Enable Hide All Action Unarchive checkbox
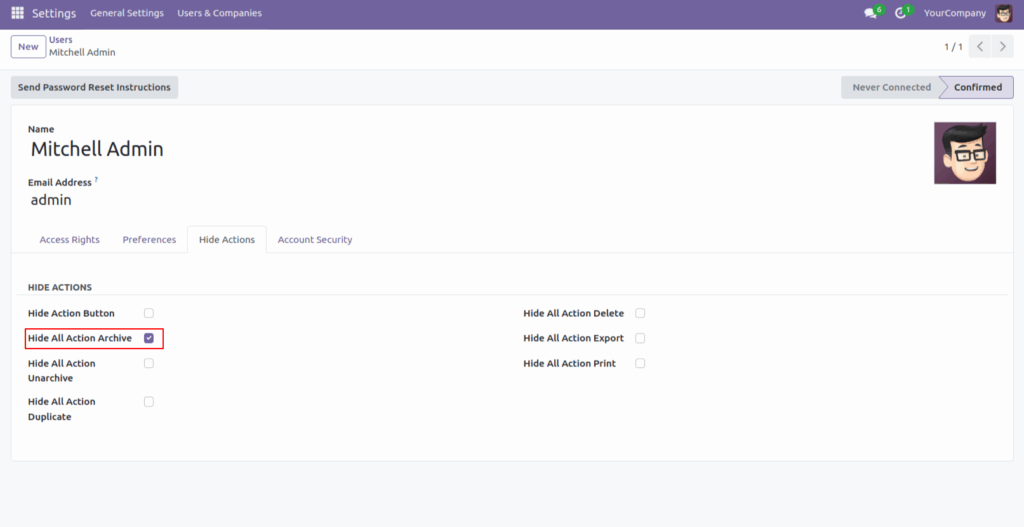 pos(149,363)
